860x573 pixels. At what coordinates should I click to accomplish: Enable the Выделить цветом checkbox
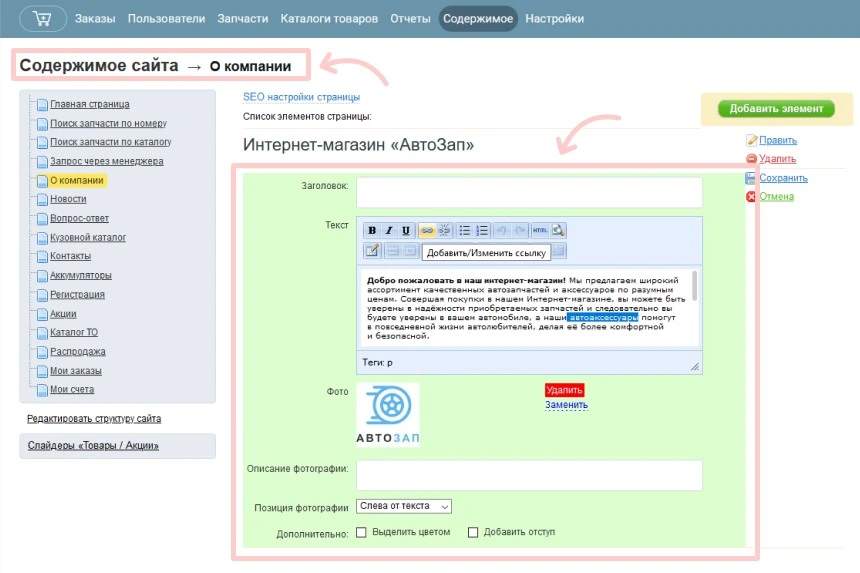(361, 532)
